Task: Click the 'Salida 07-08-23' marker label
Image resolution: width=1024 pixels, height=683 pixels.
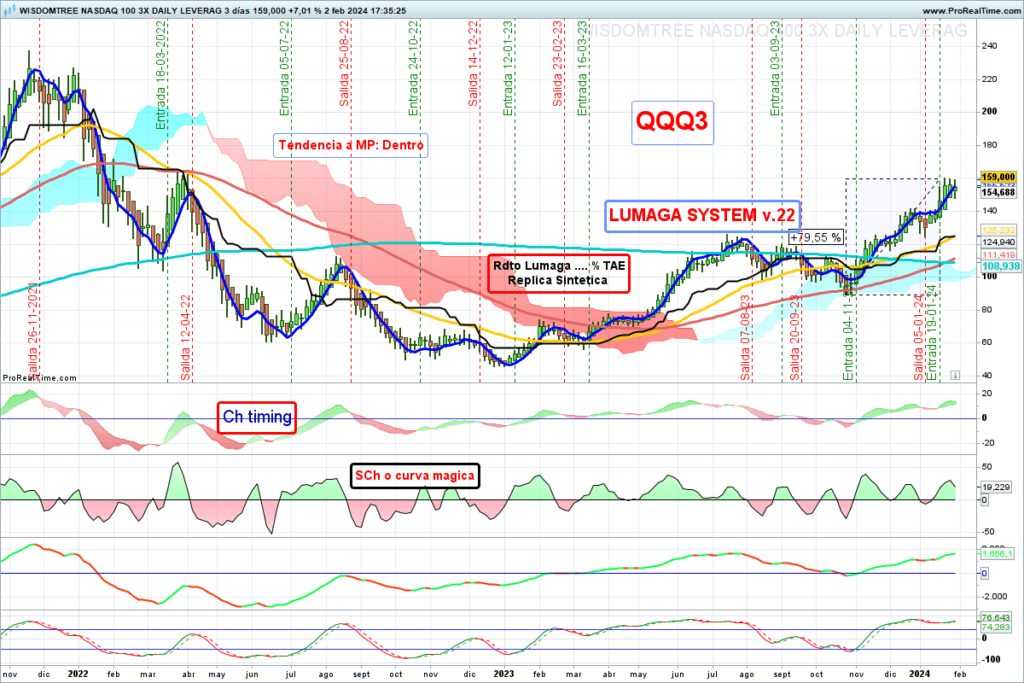Action: (x=746, y=338)
